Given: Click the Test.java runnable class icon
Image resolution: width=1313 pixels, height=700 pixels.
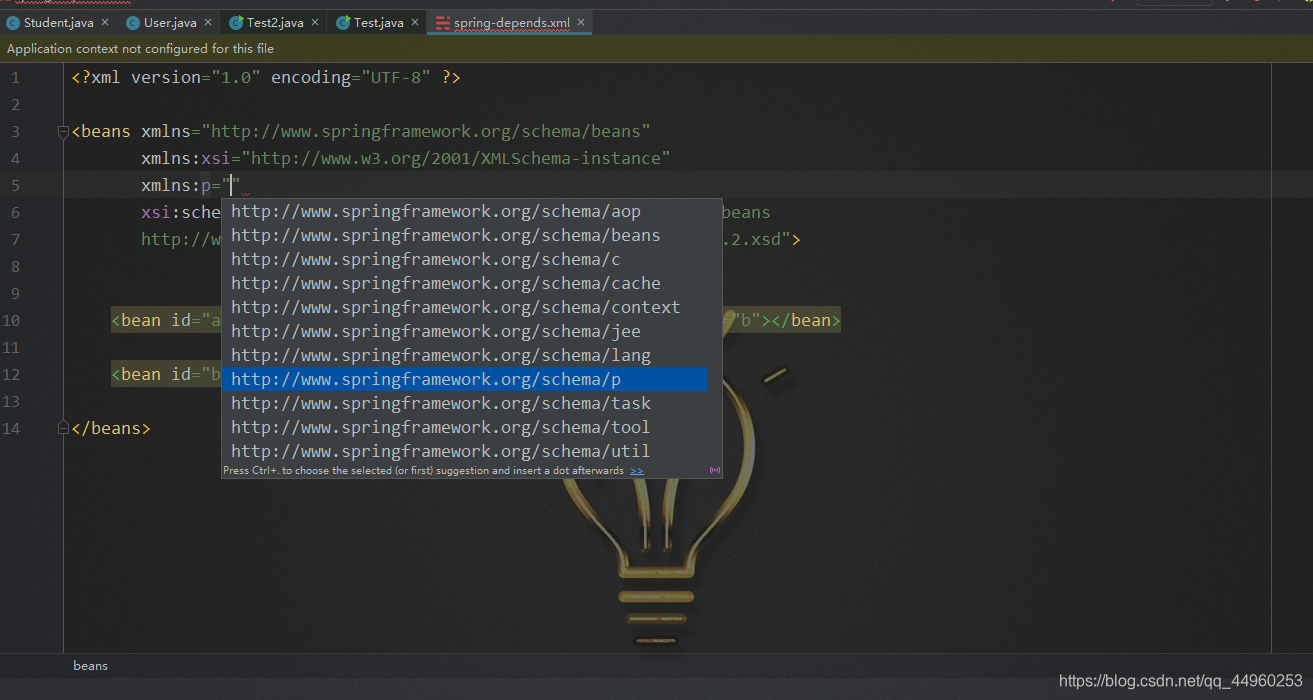Looking at the screenshot, I should [x=343, y=22].
